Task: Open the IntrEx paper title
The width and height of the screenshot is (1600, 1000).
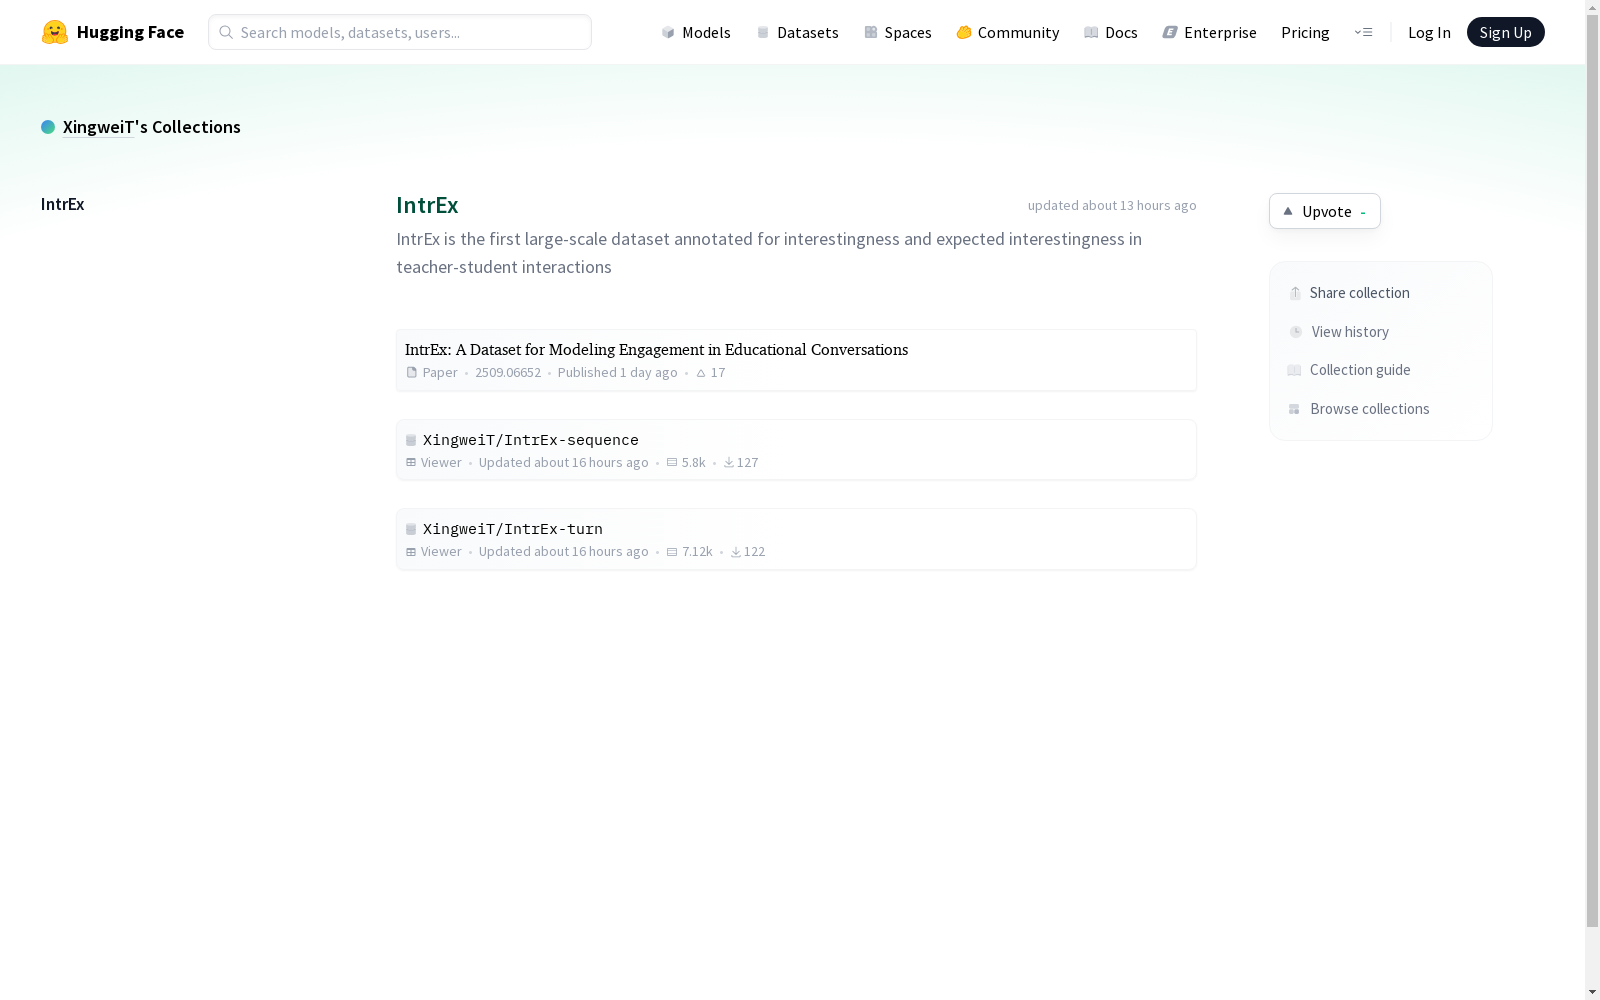Action: pyautogui.click(x=656, y=349)
